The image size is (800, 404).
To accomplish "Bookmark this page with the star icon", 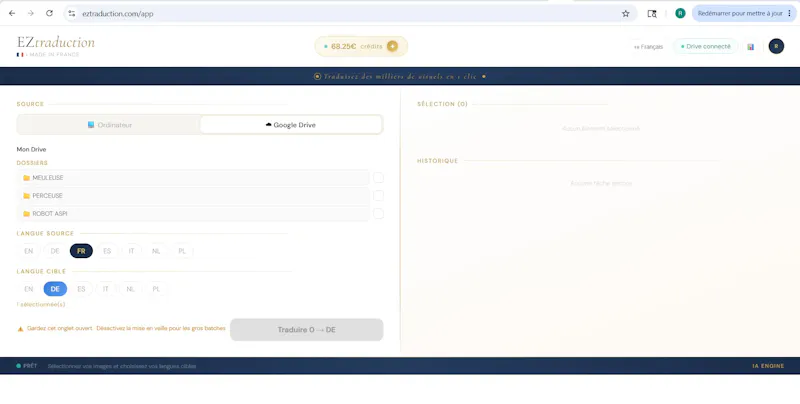I will point(626,14).
